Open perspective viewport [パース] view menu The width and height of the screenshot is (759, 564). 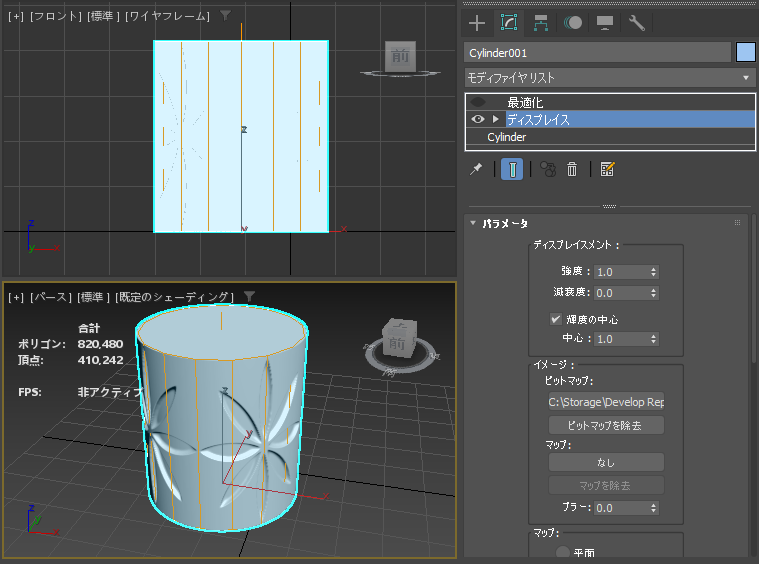(x=50, y=297)
